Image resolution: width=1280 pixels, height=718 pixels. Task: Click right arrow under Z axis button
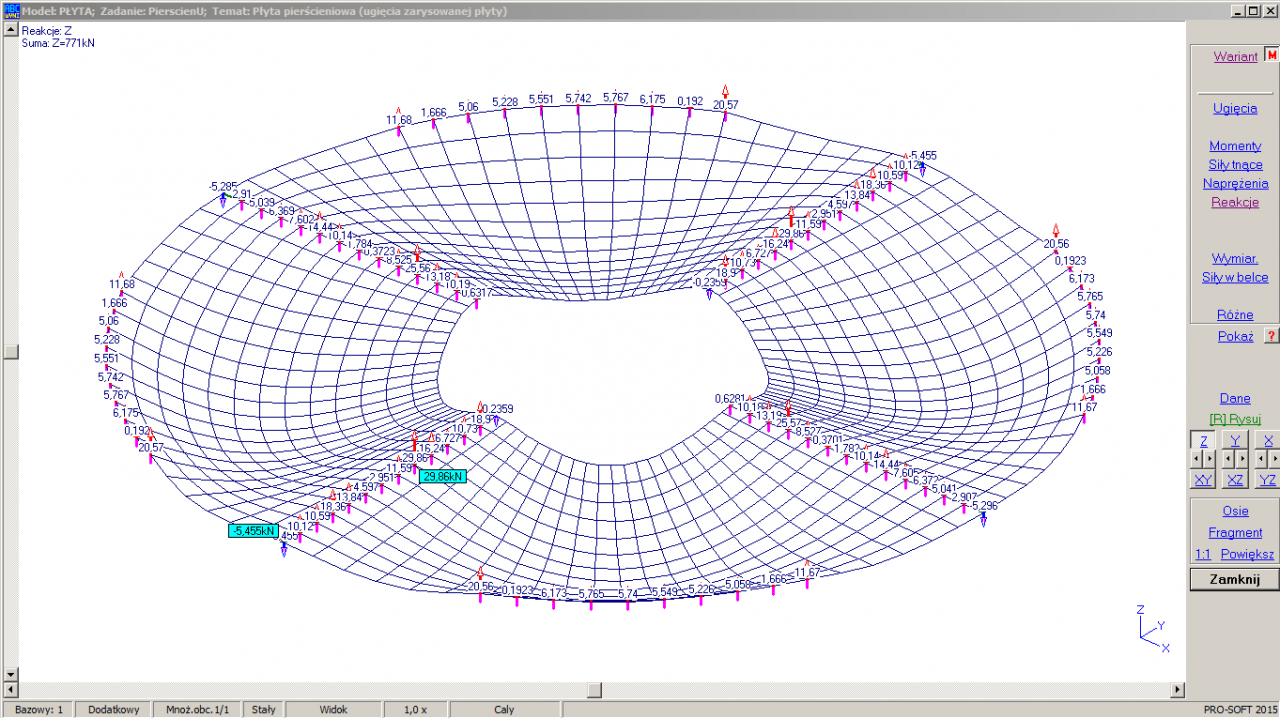(1210, 459)
